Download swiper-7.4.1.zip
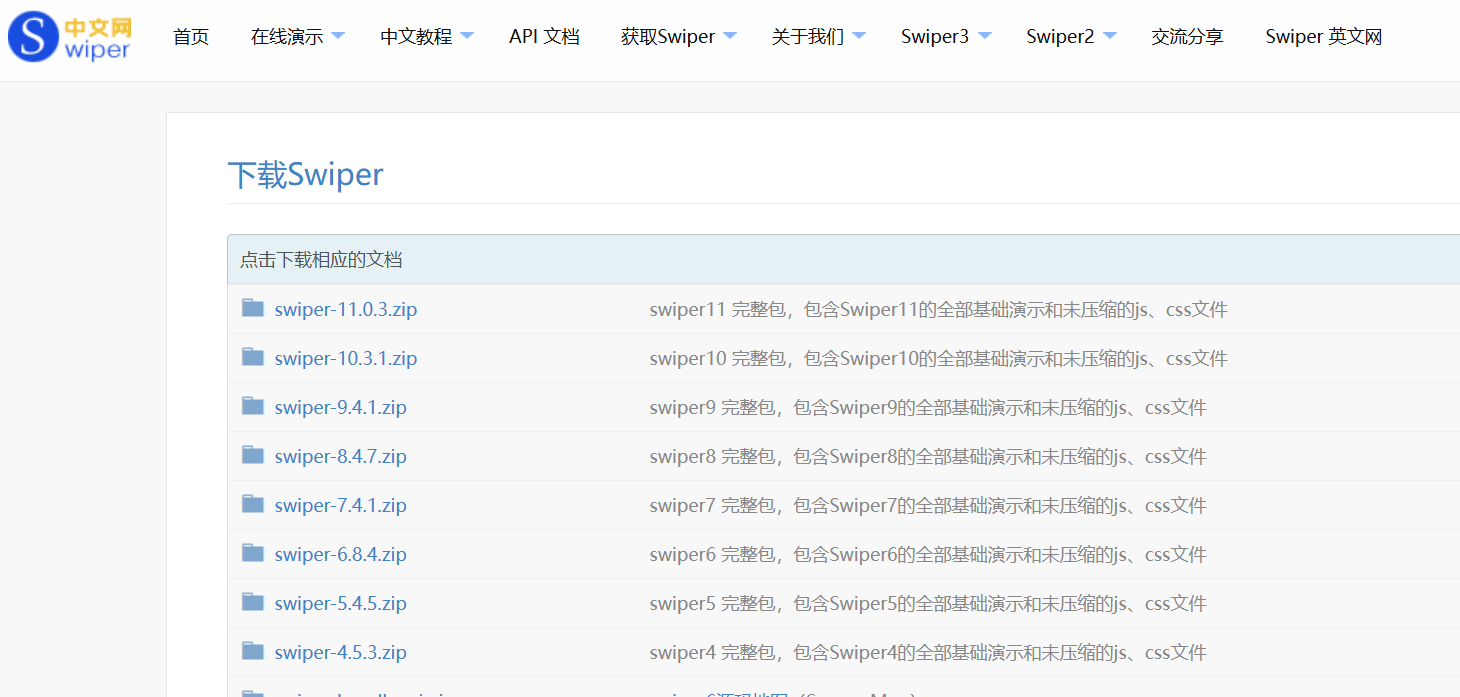This screenshot has height=697, width=1460. click(x=340, y=505)
